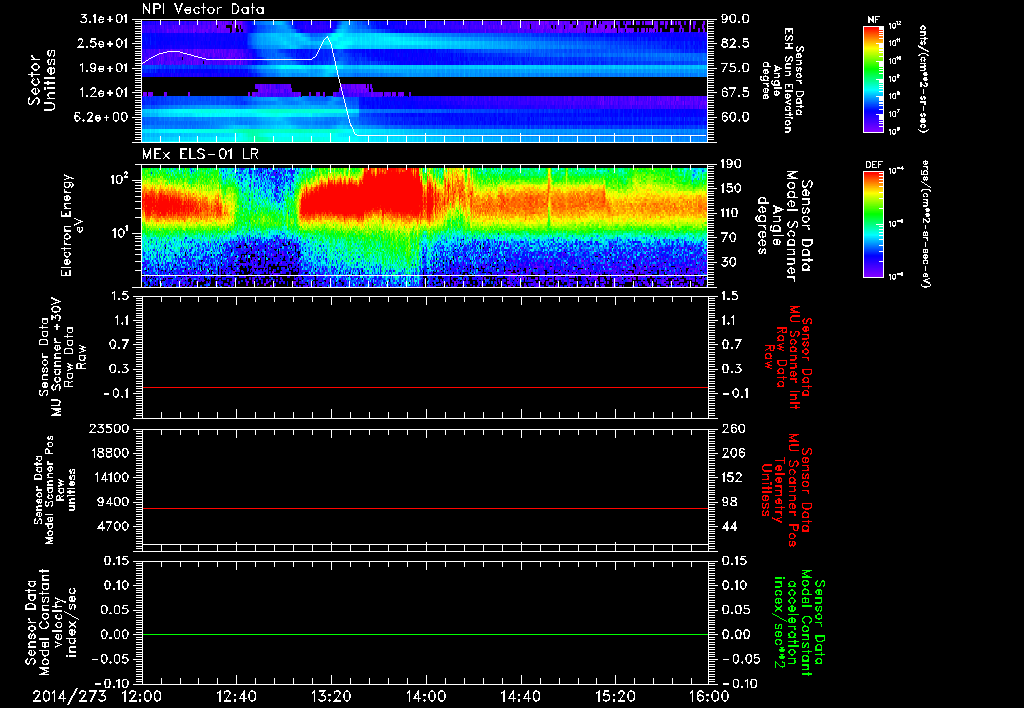Click the "60.0" Sun Elevation tick label

coord(735,118)
